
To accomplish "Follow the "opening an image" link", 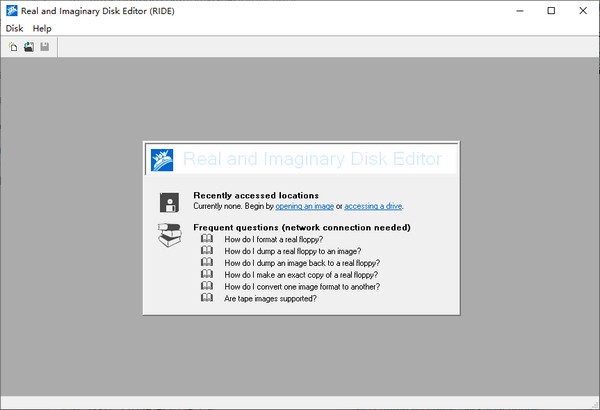I will (x=305, y=206).
